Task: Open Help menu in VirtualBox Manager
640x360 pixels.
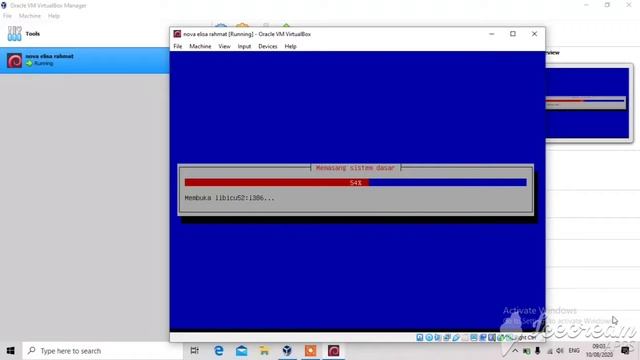Action: 53,16
